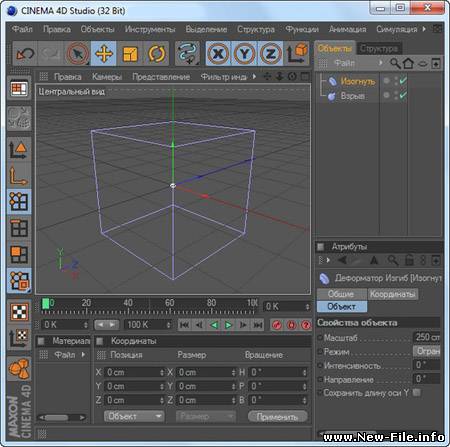Click the eye icon in Objects panel

(423, 63)
